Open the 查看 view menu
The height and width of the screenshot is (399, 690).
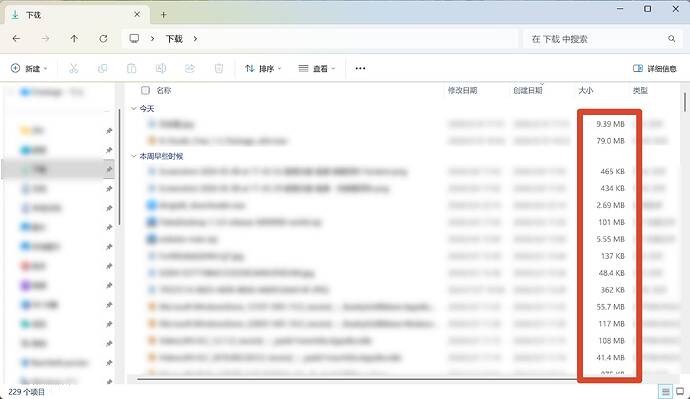(x=317, y=68)
